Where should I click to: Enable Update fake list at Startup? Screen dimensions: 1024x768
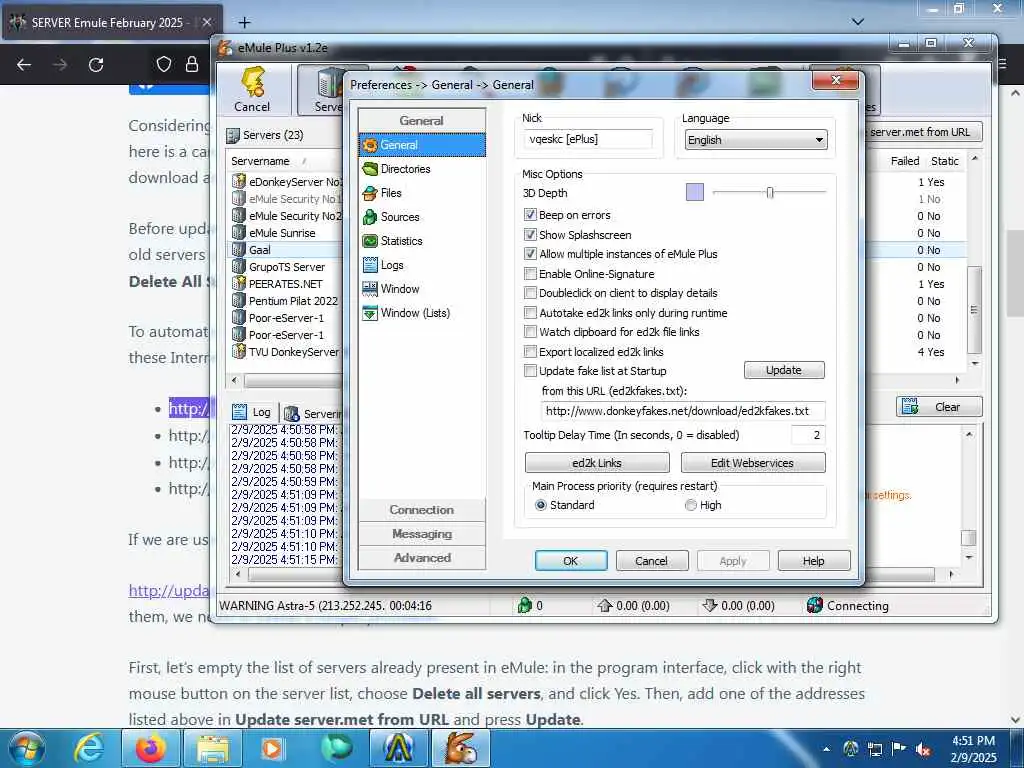(x=530, y=371)
